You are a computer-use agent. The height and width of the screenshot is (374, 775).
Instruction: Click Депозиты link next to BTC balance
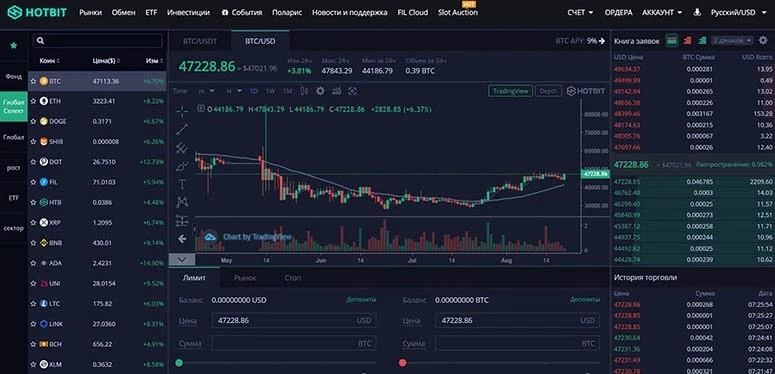click(585, 300)
